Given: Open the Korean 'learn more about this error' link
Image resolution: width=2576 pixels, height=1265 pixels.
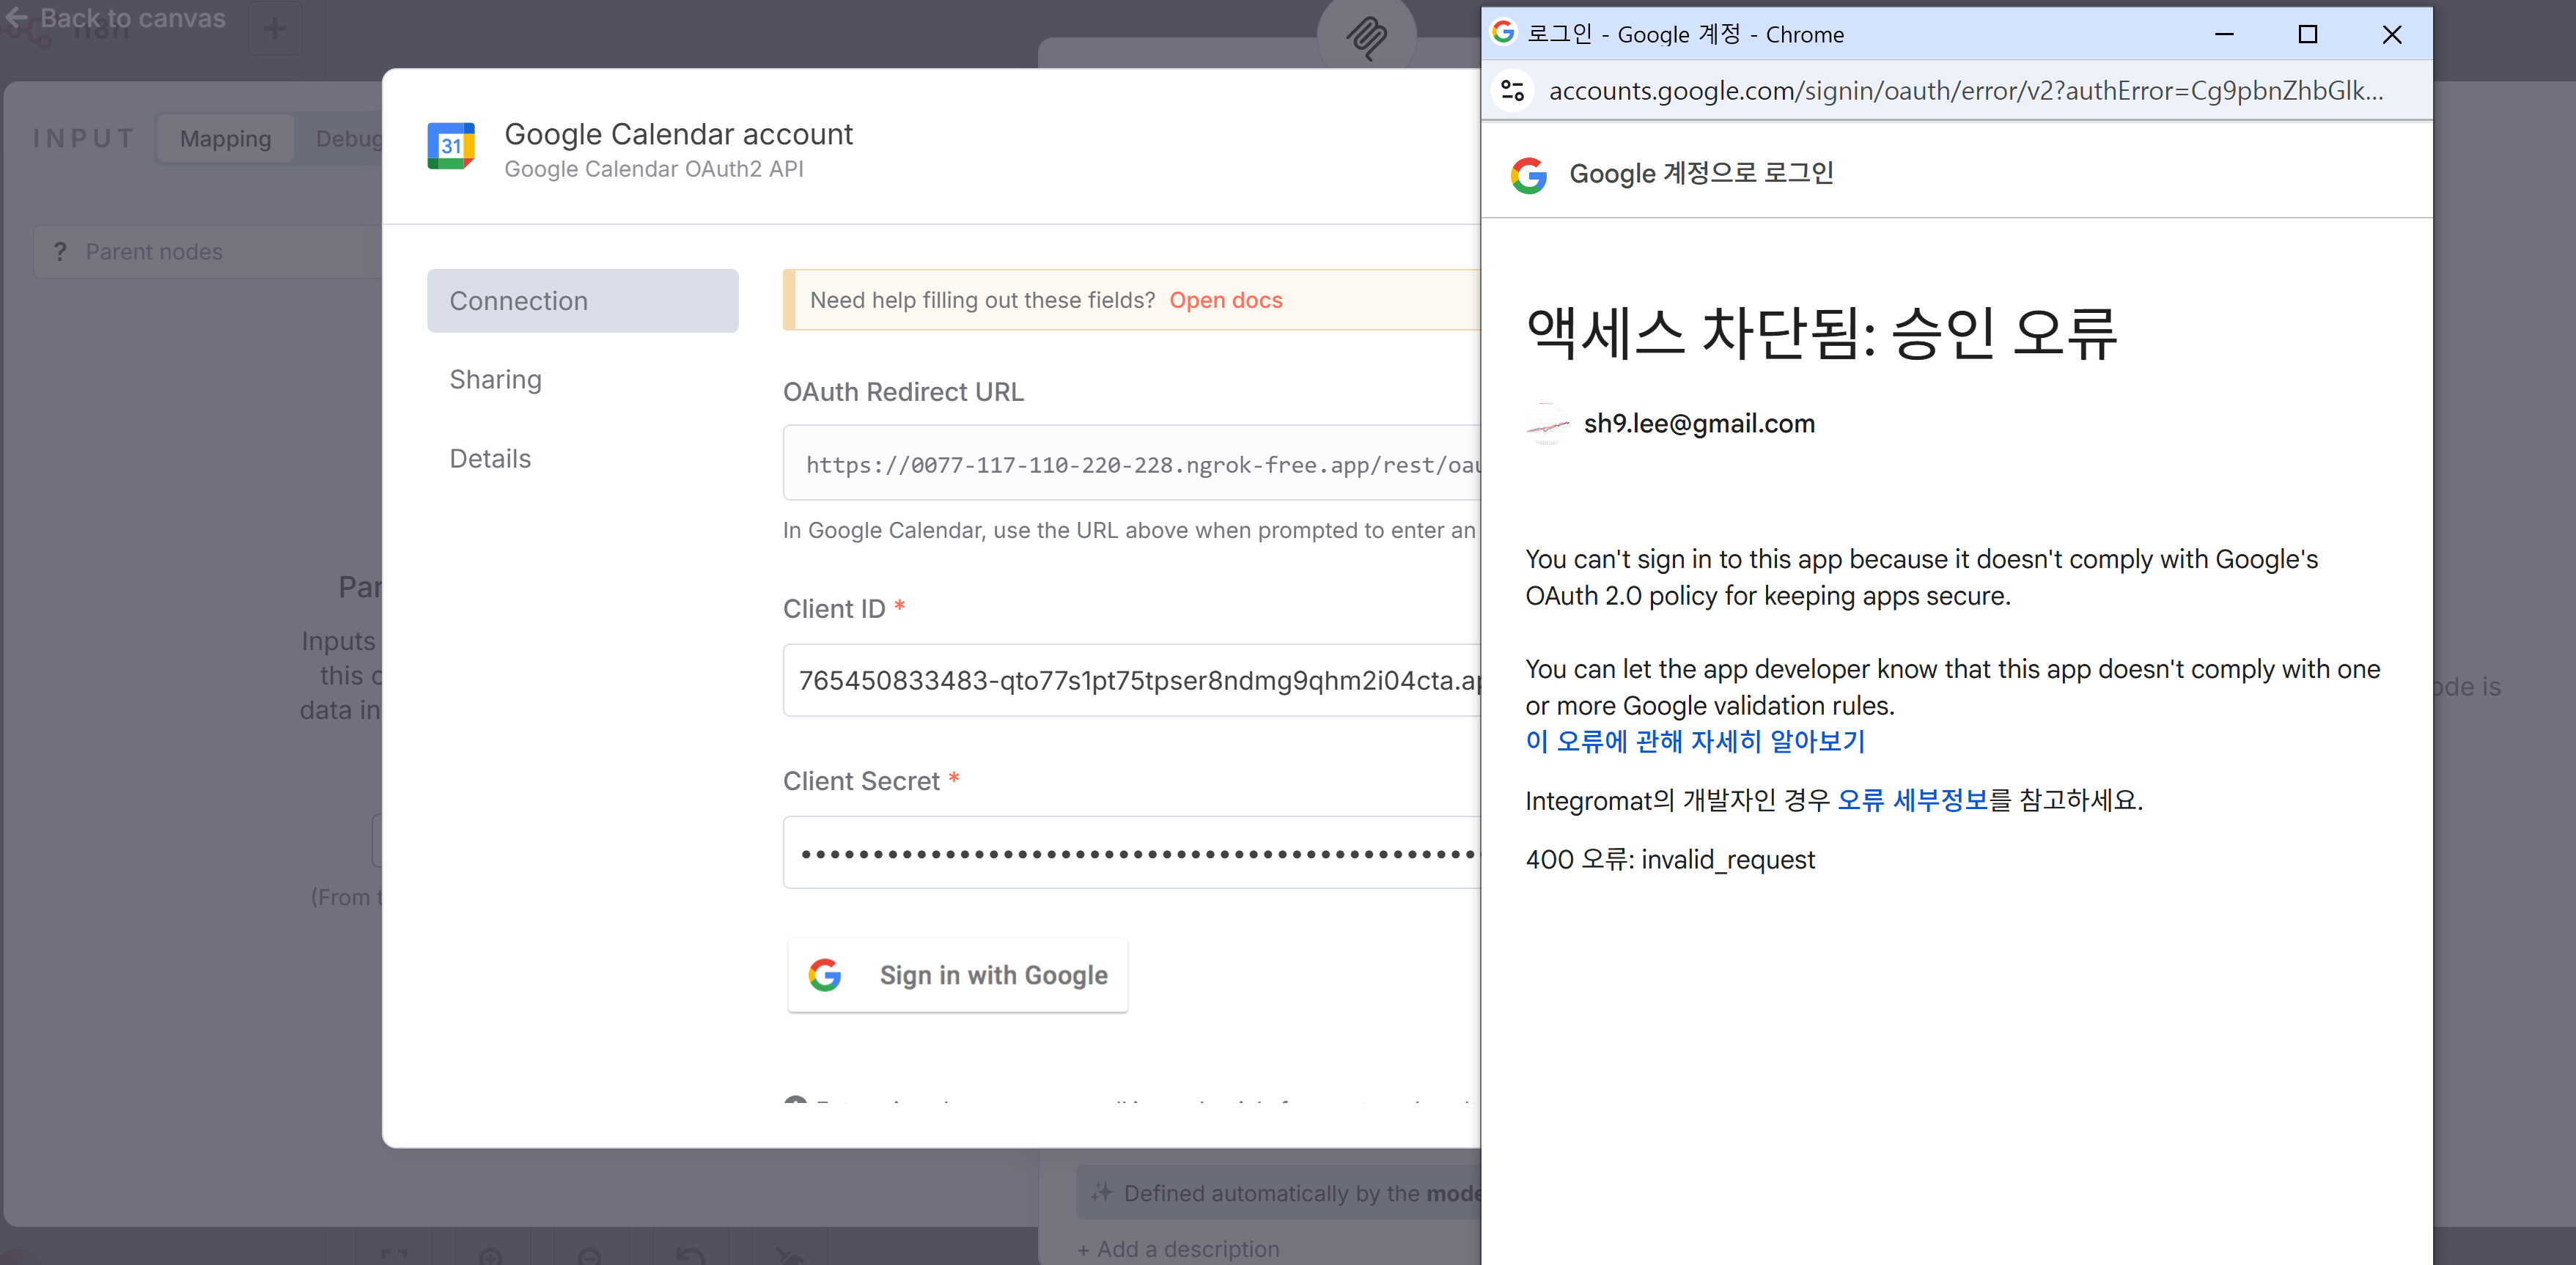Looking at the screenshot, I should 1695,742.
